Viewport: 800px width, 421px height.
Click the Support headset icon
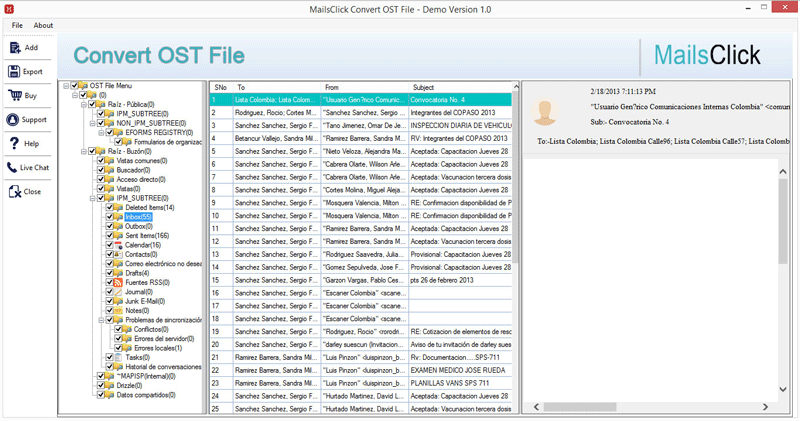13,119
